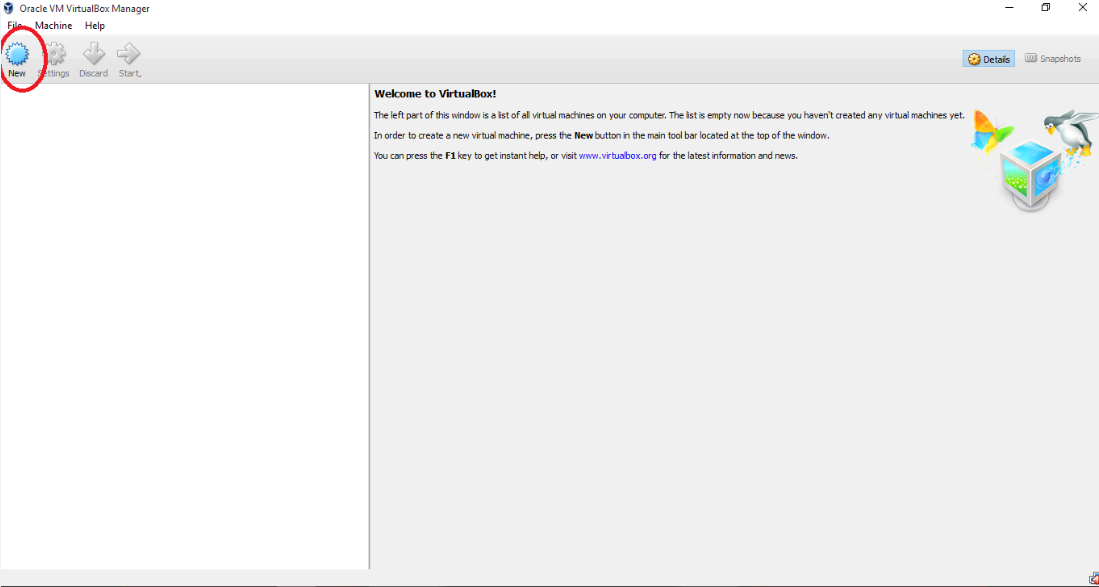Open the Machine menu
The image size is (1099, 587).
tap(53, 26)
